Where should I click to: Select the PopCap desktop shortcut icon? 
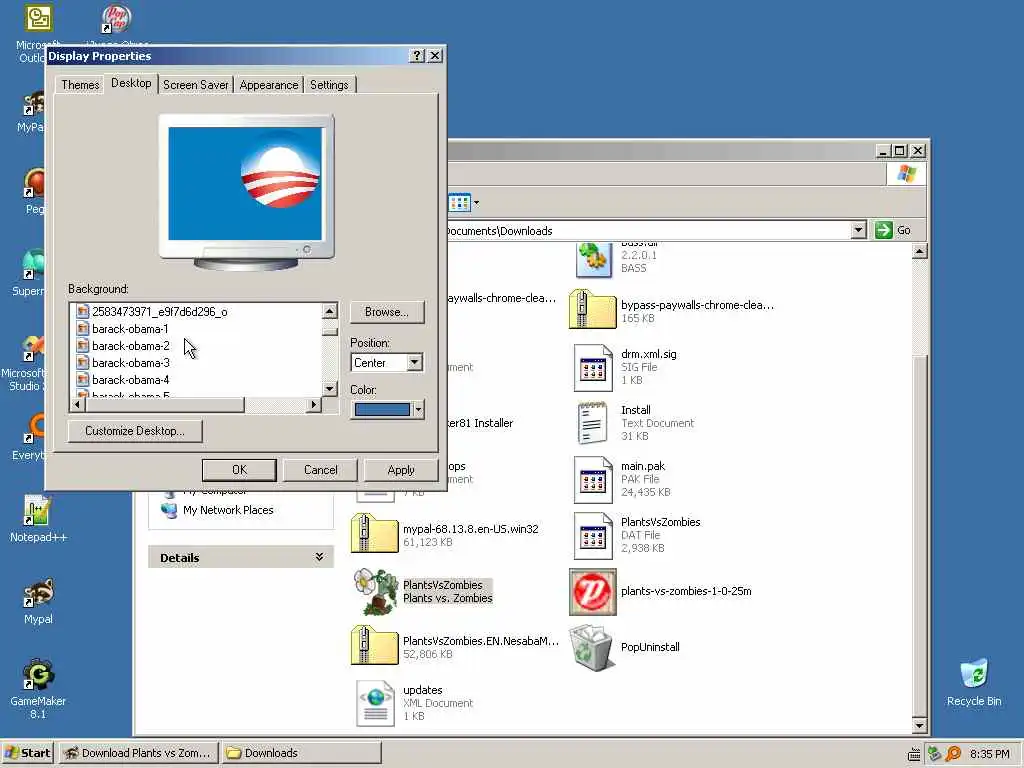pyautogui.click(x=116, y=18)
